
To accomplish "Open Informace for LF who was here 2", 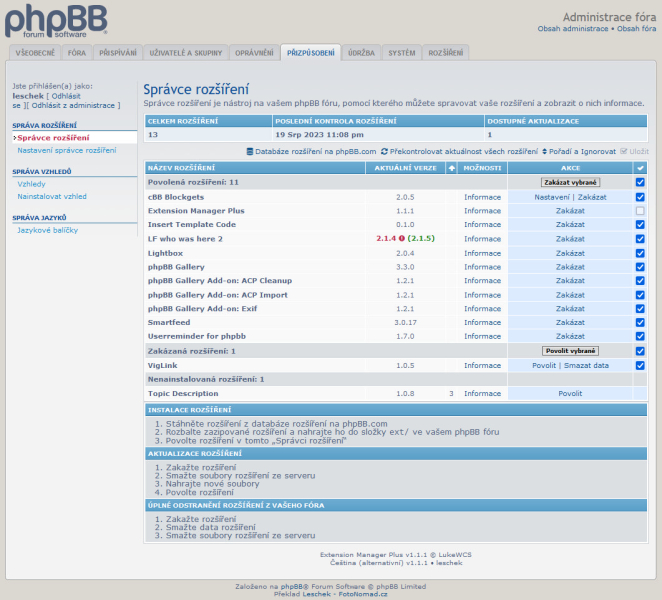I will 483,239.
